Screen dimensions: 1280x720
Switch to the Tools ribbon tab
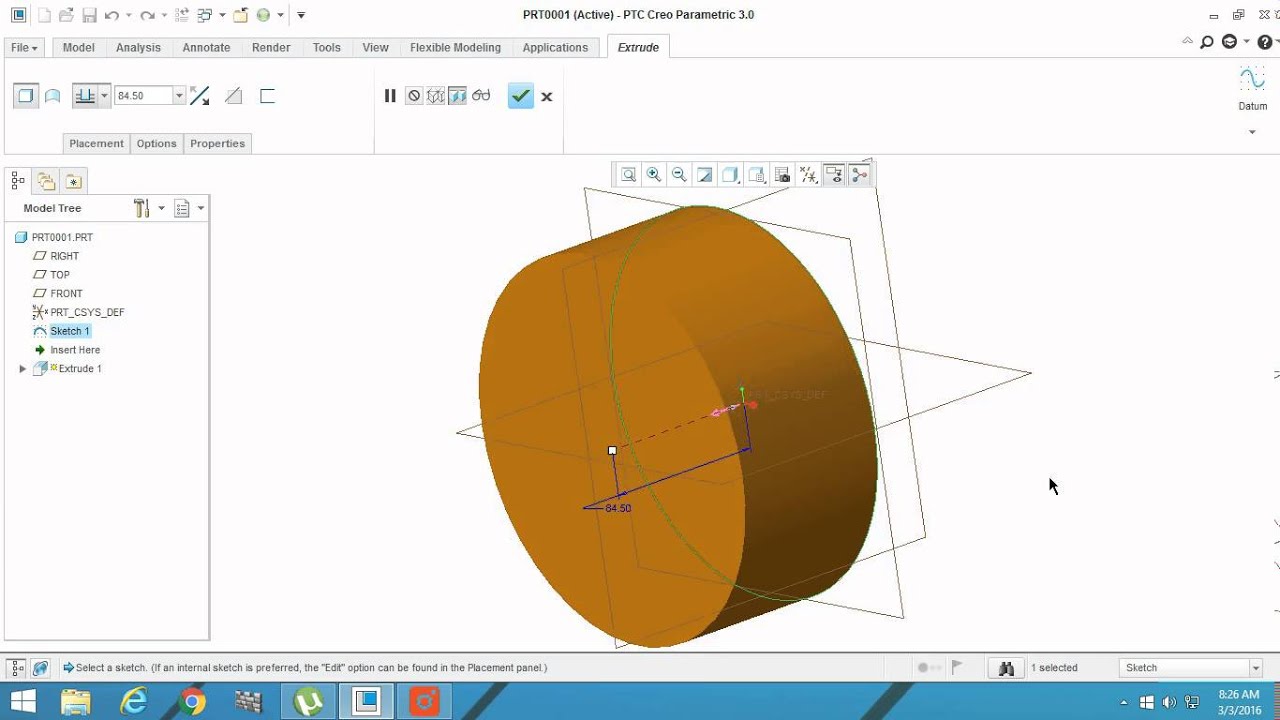tap(327, 47)
